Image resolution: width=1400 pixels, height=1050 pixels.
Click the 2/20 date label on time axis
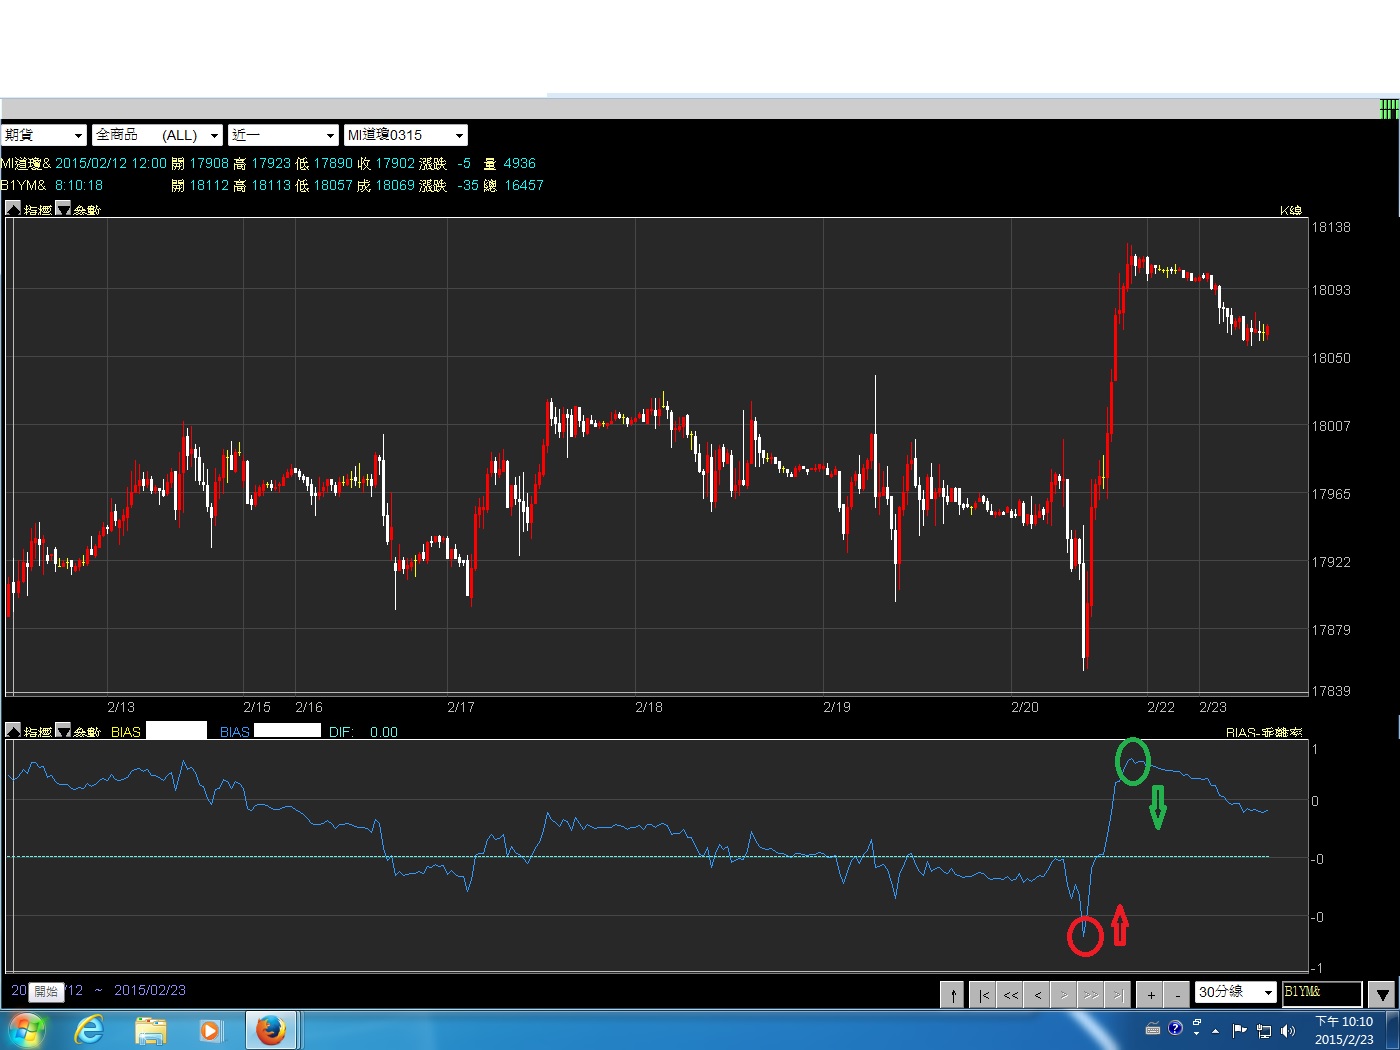point(1025,707)
